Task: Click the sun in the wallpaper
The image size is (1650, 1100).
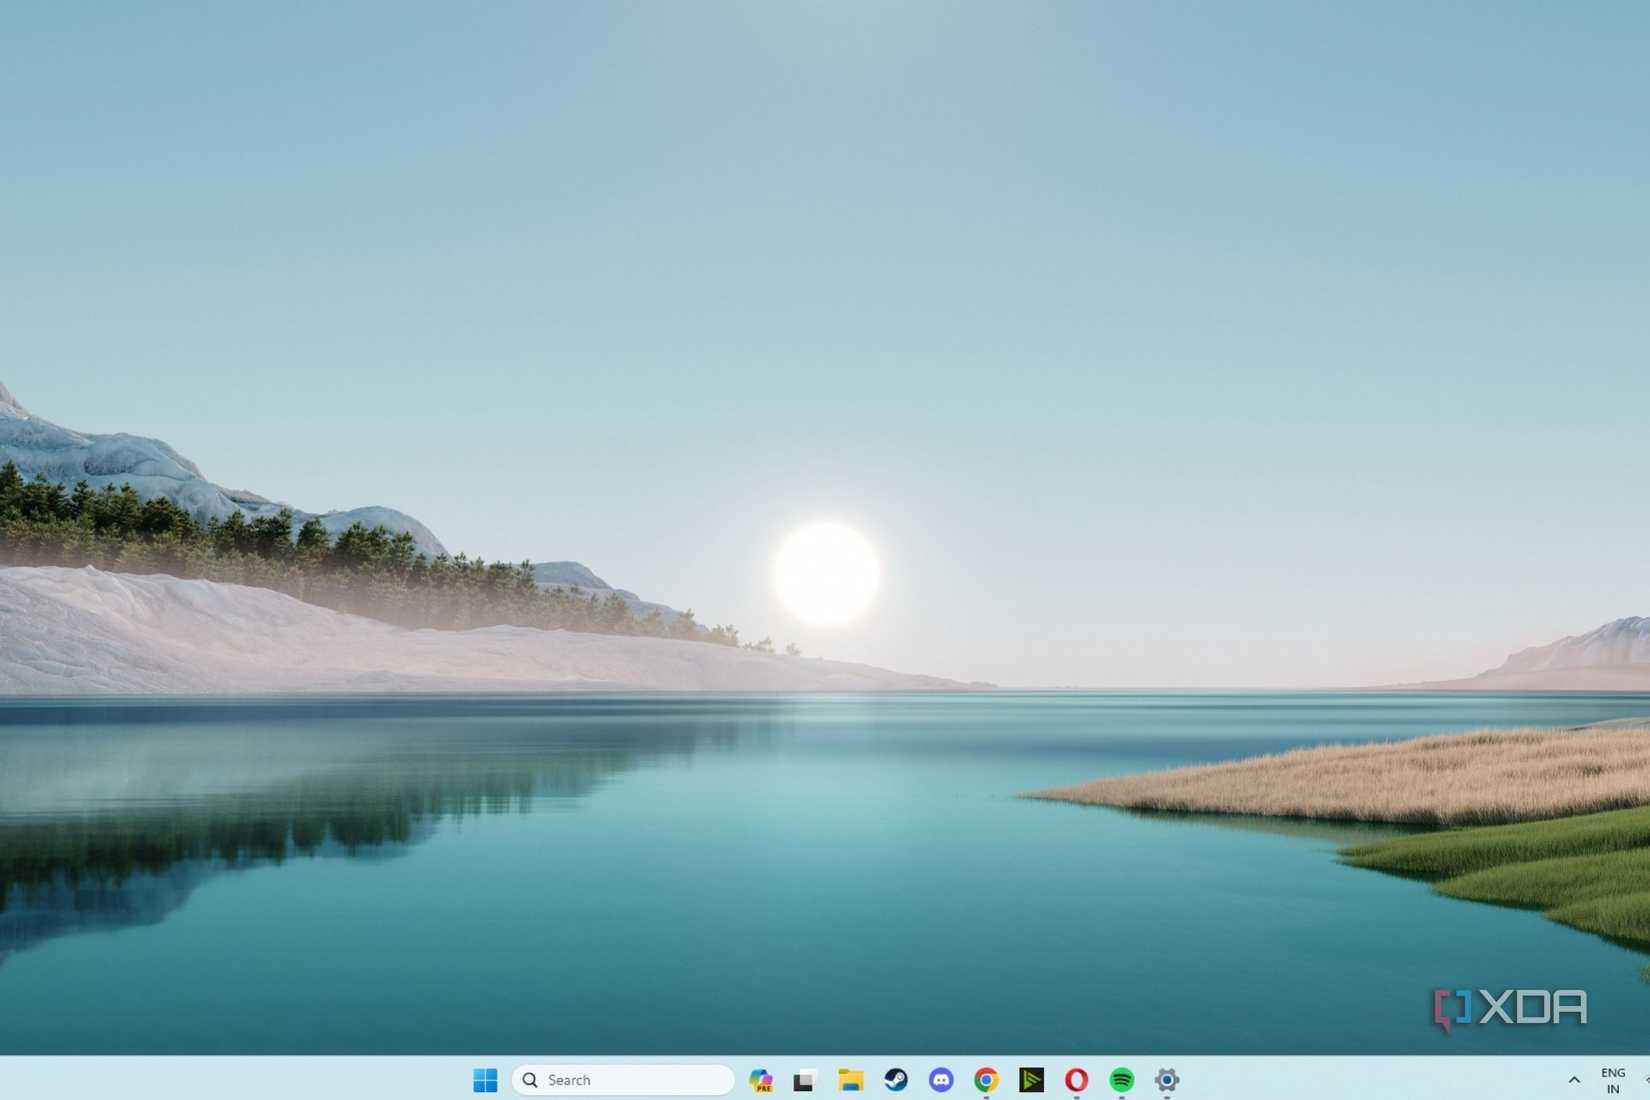Action: (x=824, y=570)
